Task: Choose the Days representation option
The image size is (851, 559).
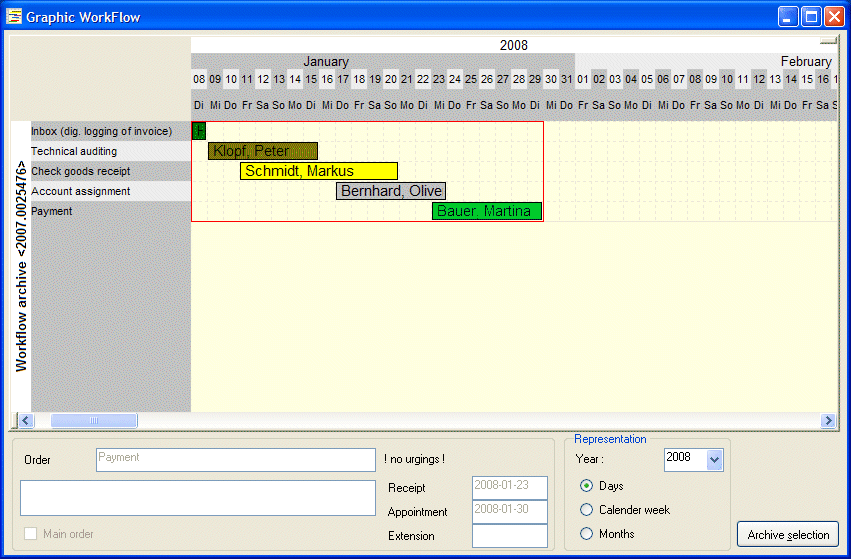Action: (586, 486)
